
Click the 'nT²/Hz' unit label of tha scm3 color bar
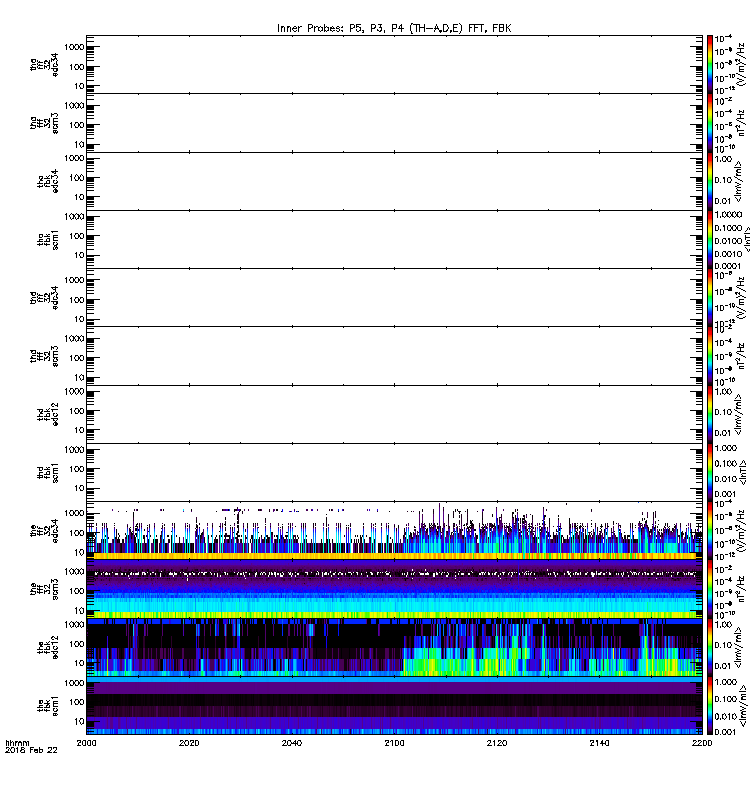tap(741, 123)
